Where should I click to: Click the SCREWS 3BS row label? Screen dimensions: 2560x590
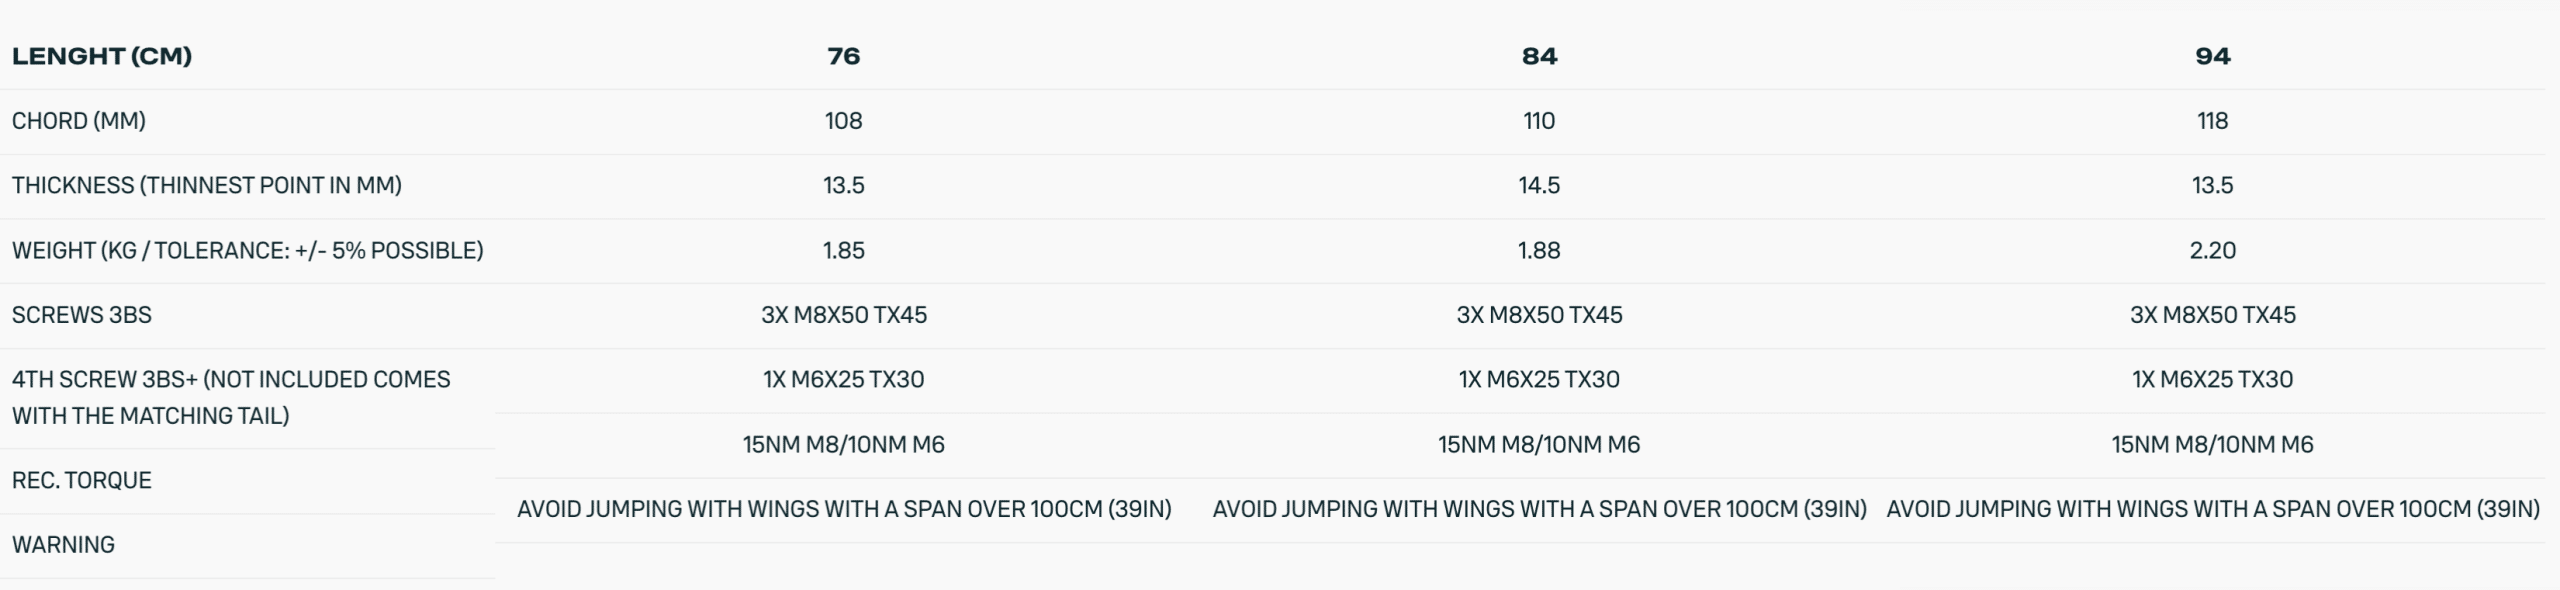pos(82,315)
